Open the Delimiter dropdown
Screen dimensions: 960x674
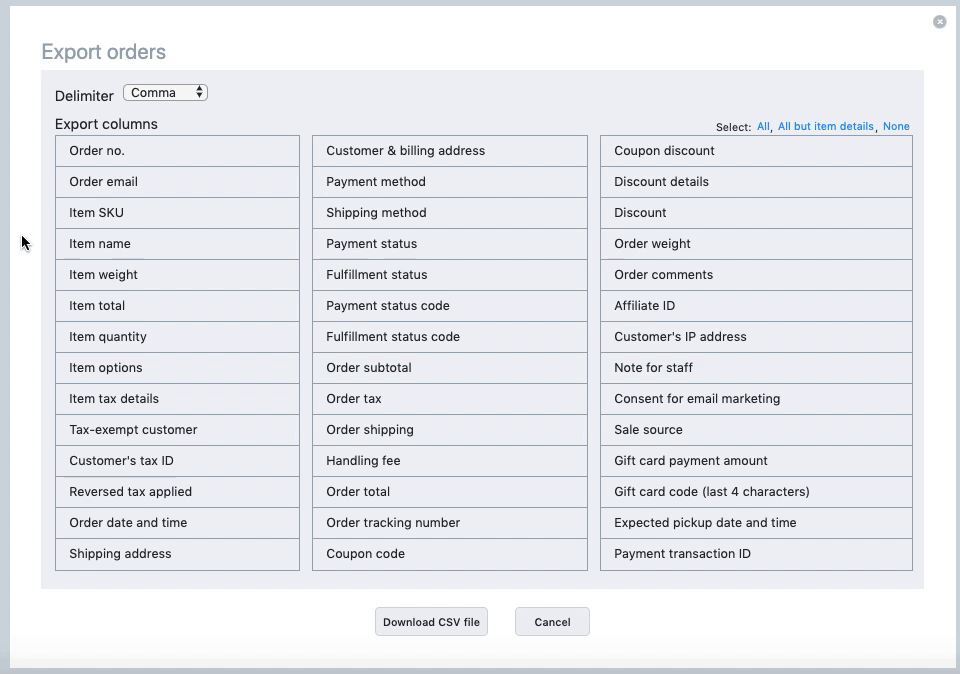click(x=165, y=92)
